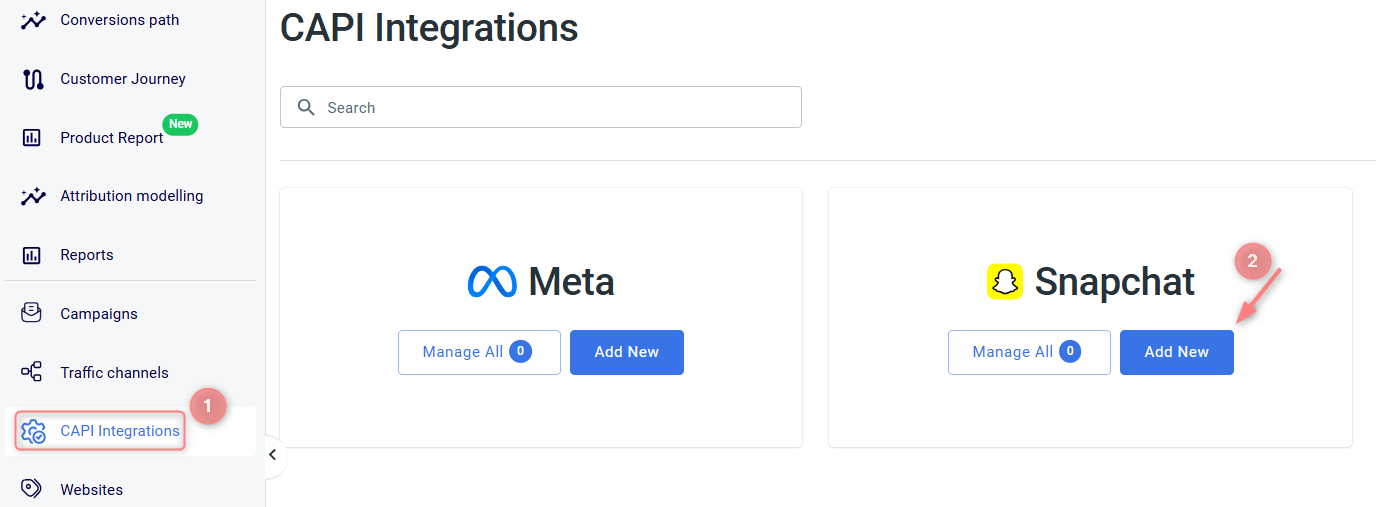Open the Websites menu item
1376x507 pixels.
(91, 490)
